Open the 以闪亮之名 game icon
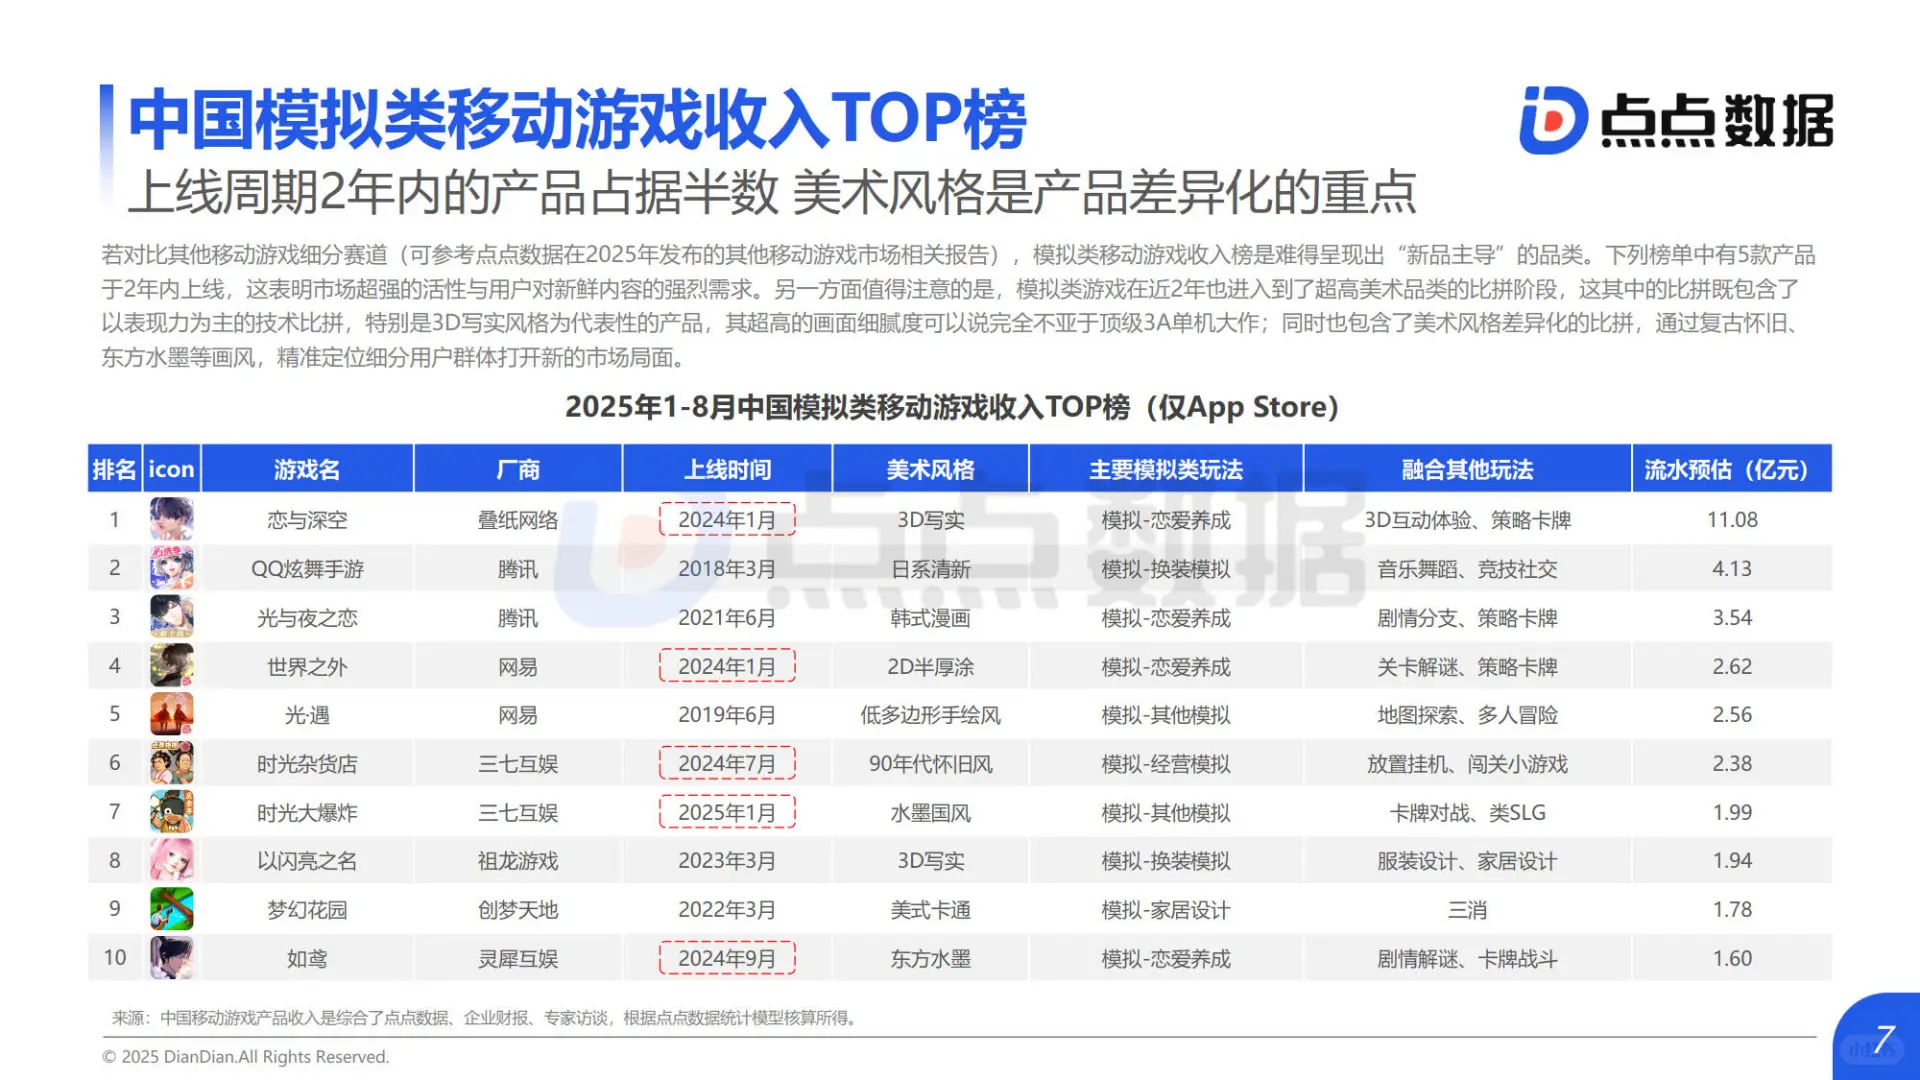The height and width of the screenshot is (1080, 1920). click(x=172, y=860)
